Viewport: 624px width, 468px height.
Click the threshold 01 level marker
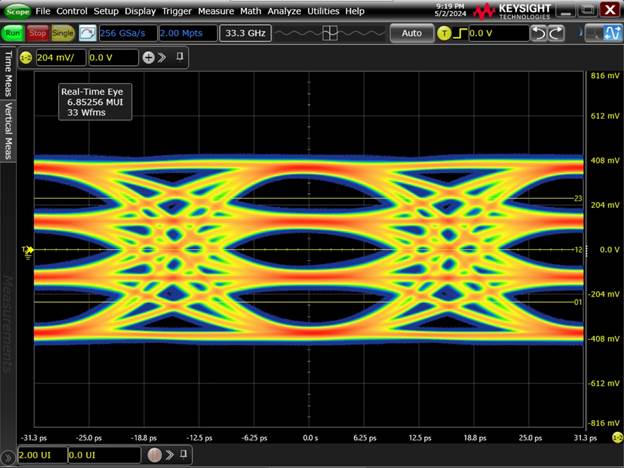[x=578, y=302]
